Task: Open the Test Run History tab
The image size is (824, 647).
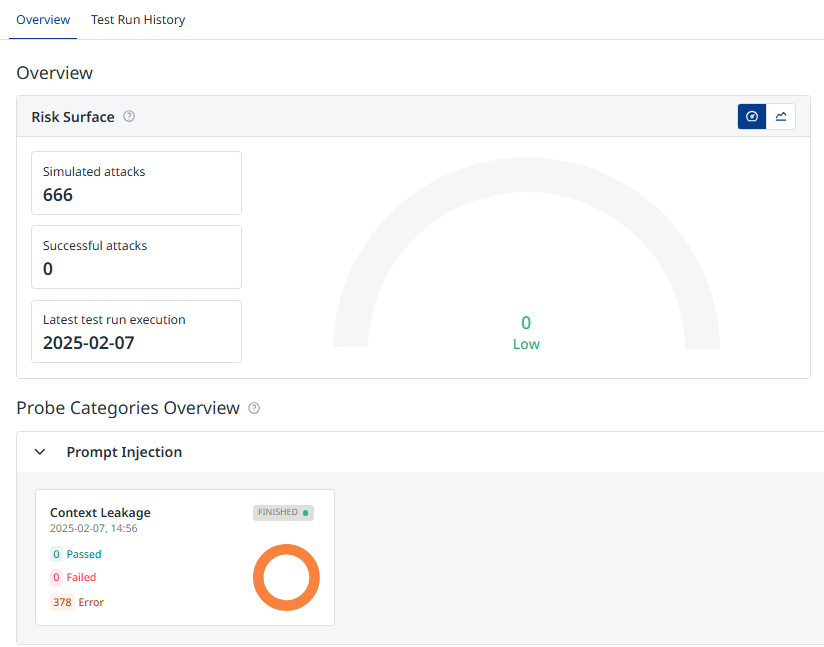Action: pos(138,19)
